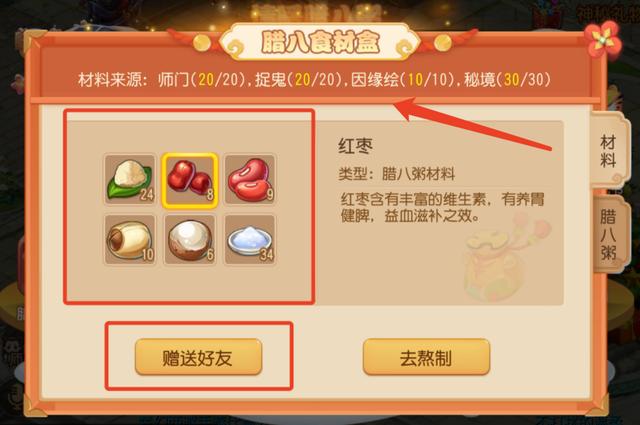Click the 秘境 (30/30) source text
This screenshot has height=425, width=640.
507,80
